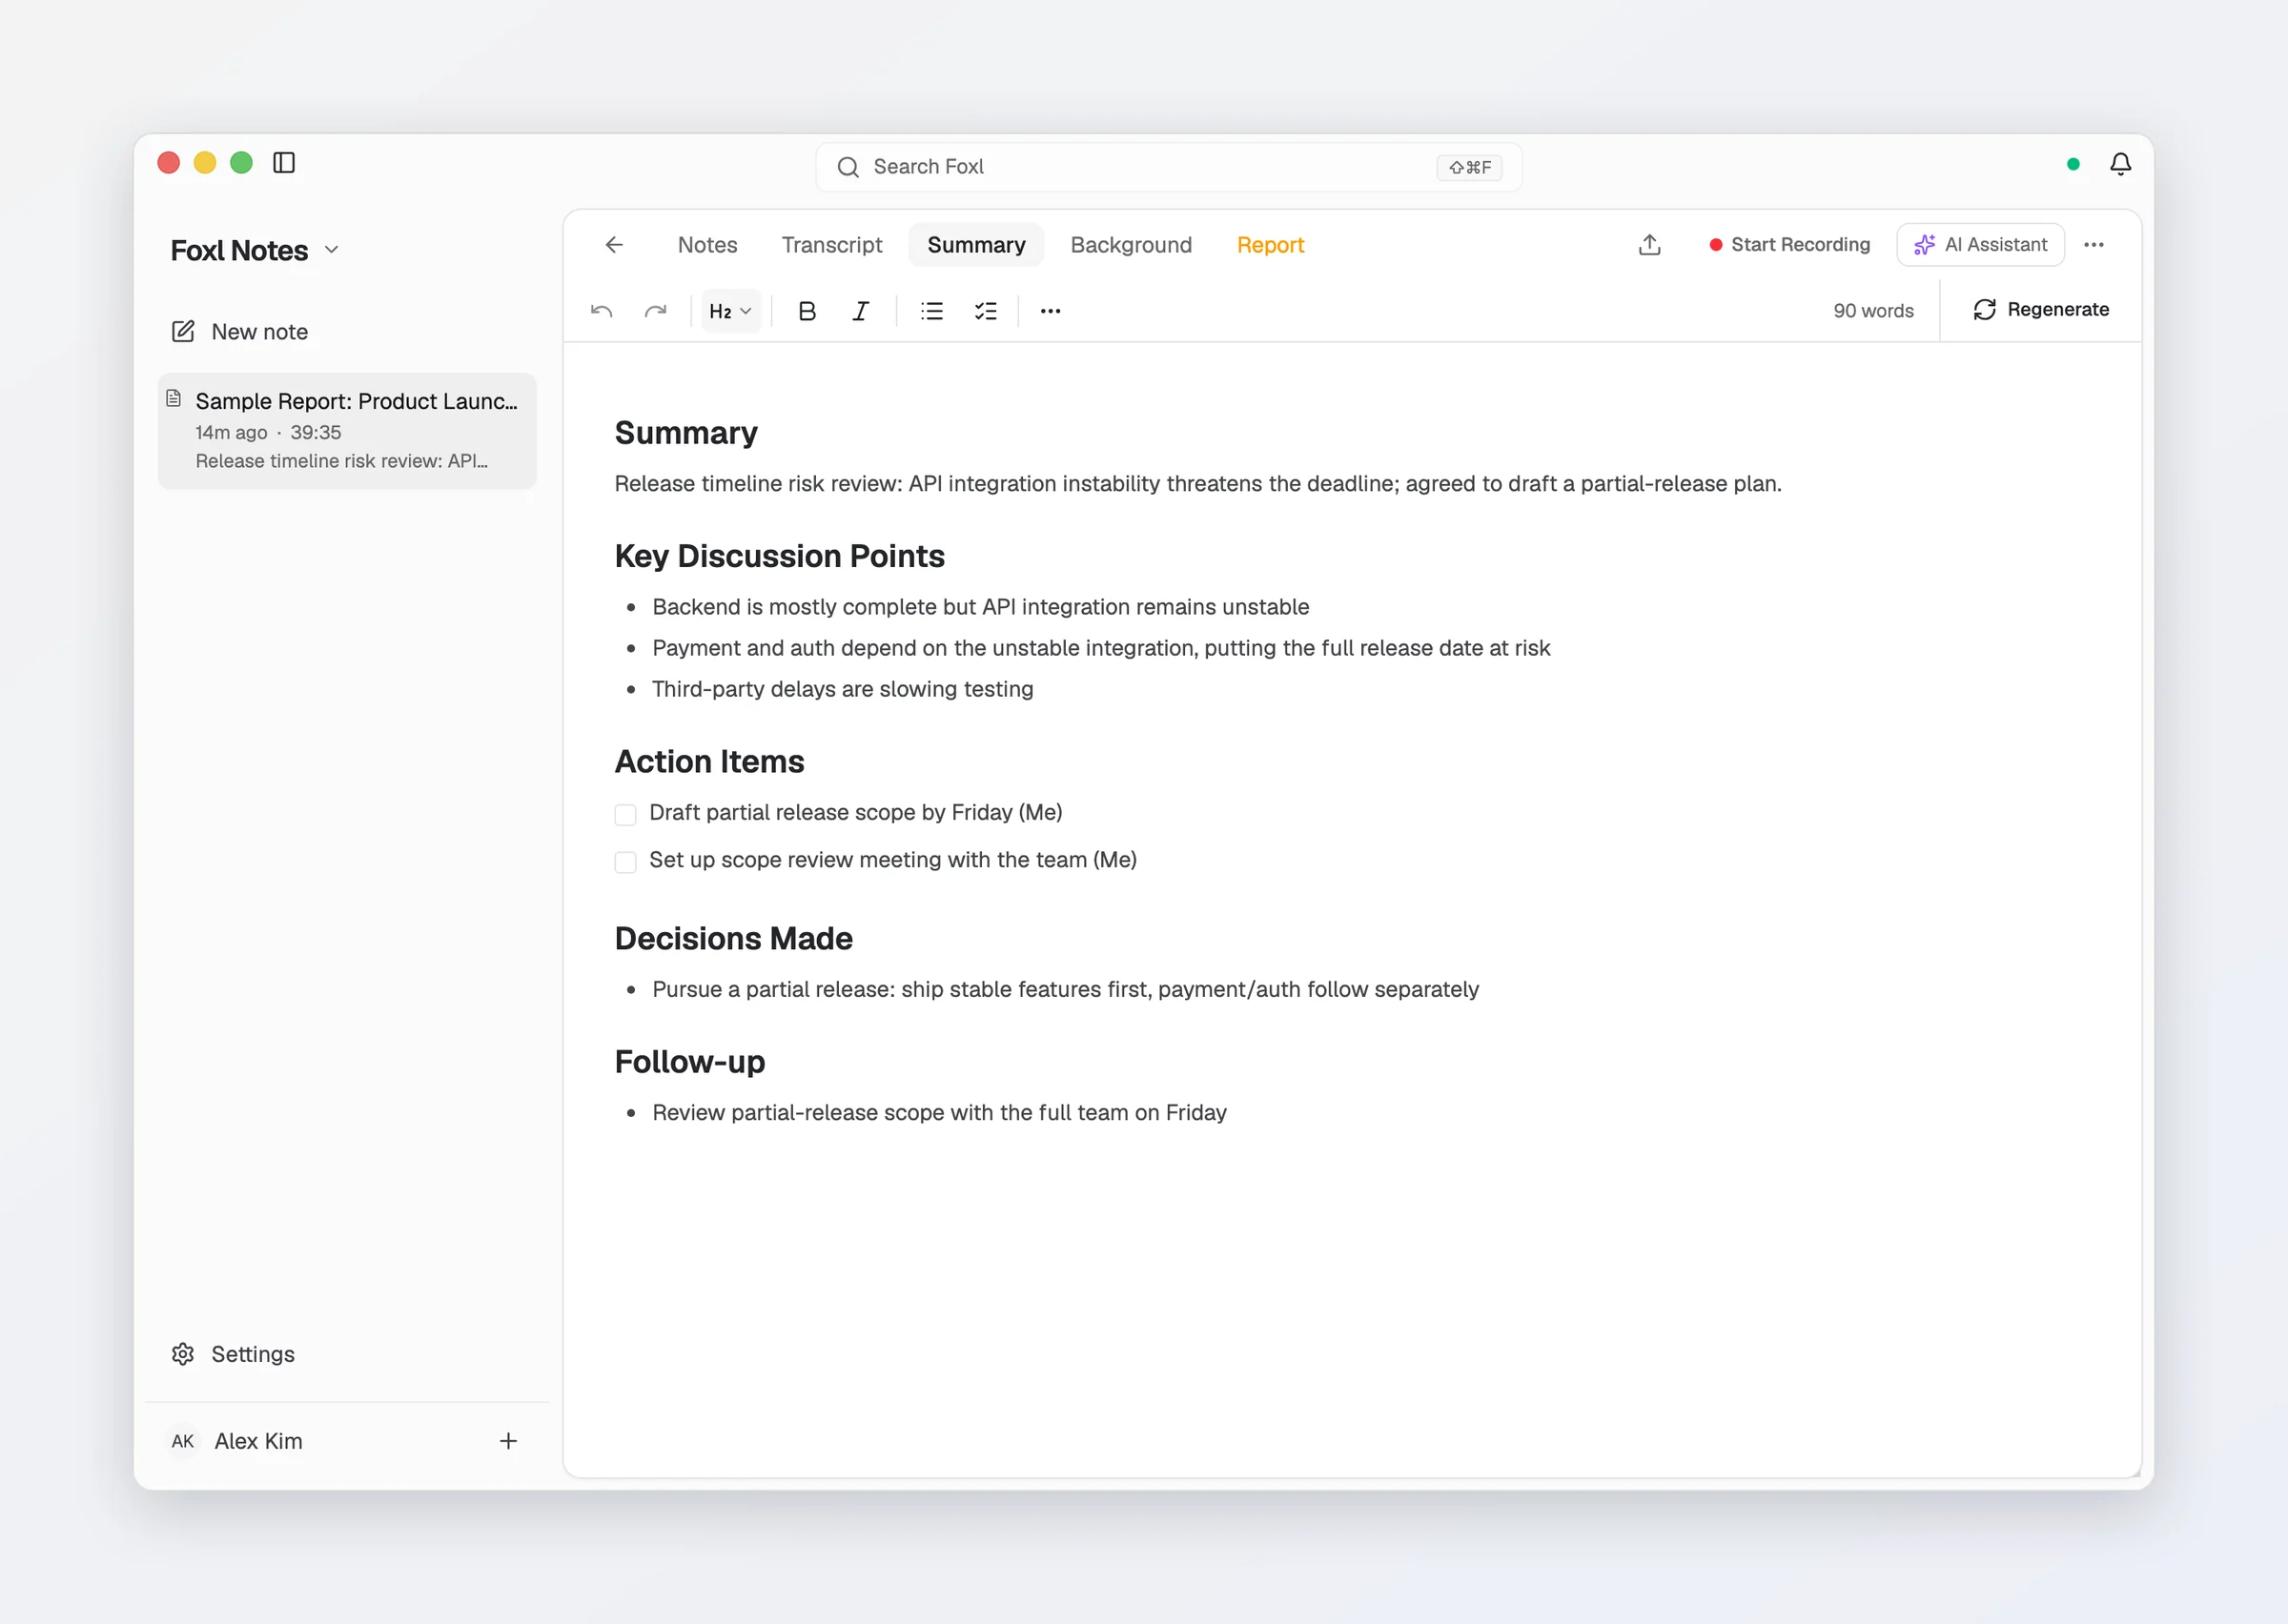Click the 'Key Discussion Points' heading
Image resolution: width=2288 pixels, height=1624 pixels.
(x=779, y=556)
